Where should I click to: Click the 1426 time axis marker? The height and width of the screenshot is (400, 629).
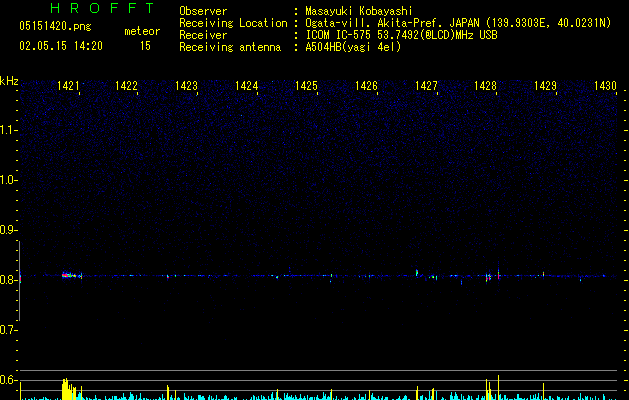366,86
